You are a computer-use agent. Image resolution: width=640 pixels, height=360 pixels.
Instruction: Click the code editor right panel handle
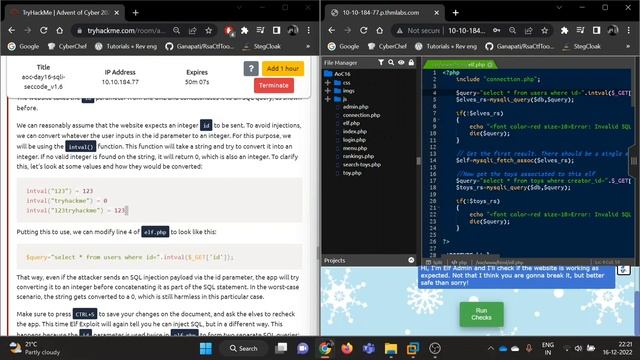click(634, 161)
